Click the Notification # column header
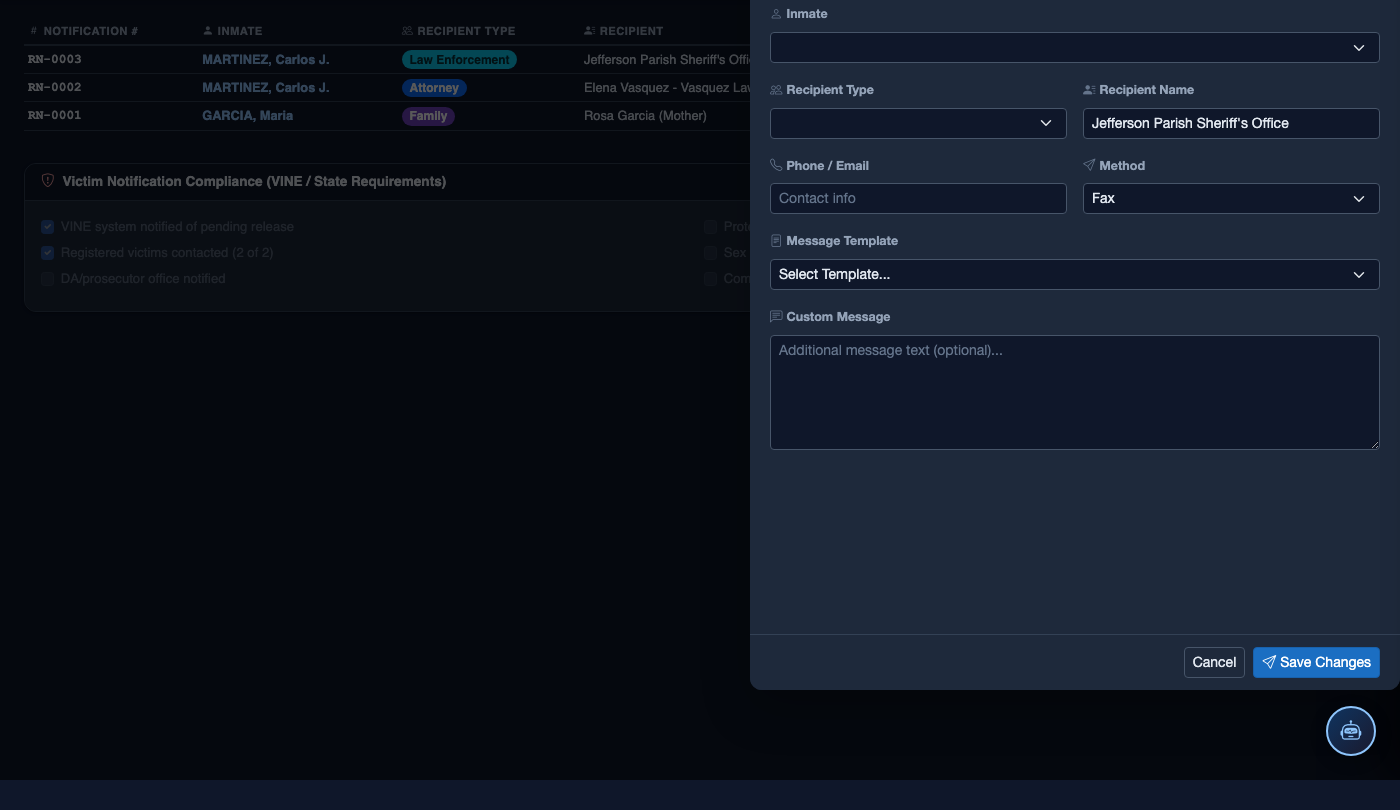The width and height of the screenshot is (1400, 810). point(84,31)
